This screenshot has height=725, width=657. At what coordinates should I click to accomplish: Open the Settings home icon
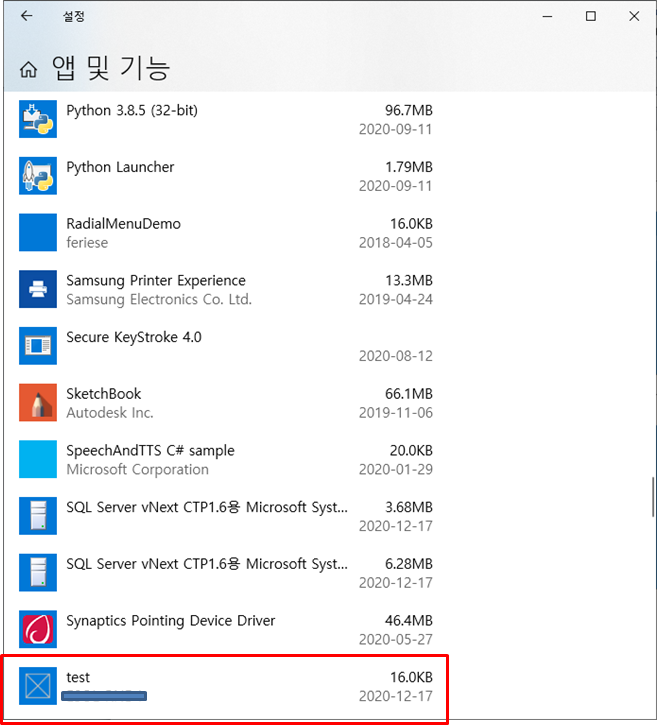pyautogui.click(x=29, y=70)
